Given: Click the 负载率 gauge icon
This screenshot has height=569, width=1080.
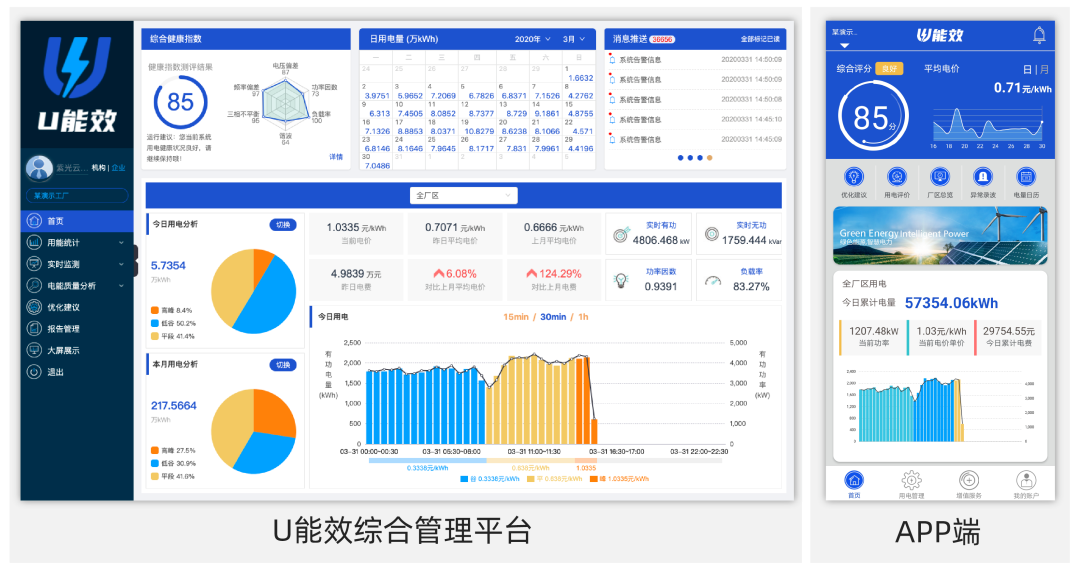Looking at the screenshot, I should point(713,280).
